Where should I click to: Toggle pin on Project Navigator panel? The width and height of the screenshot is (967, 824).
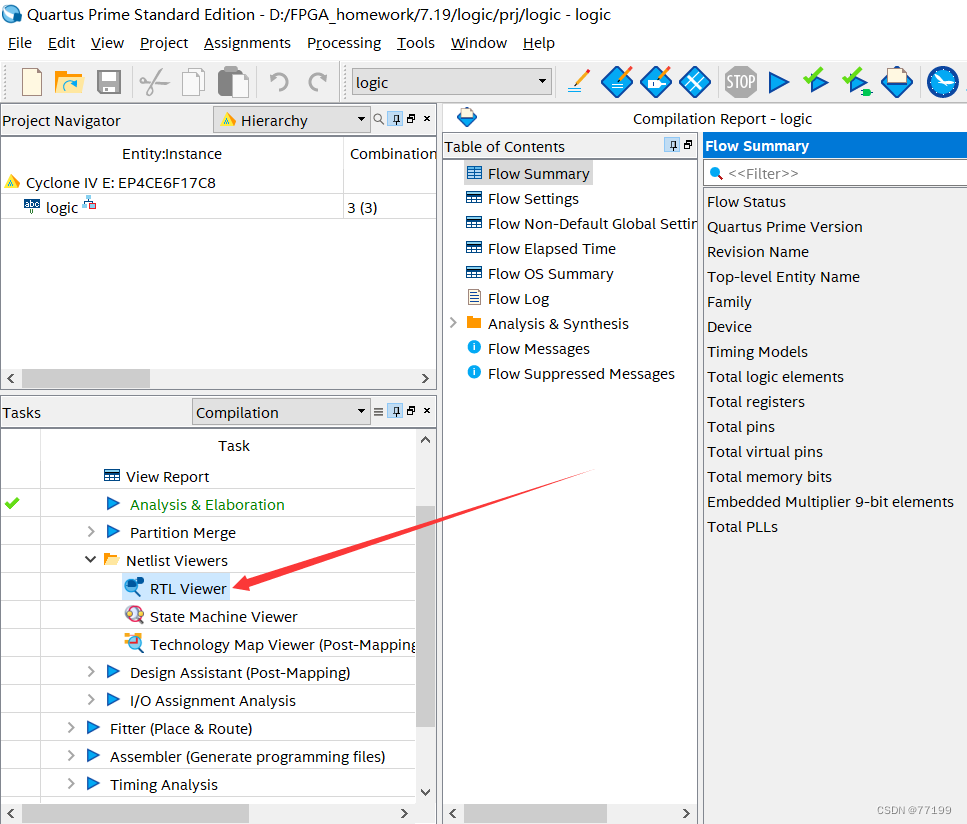[396, 119]
